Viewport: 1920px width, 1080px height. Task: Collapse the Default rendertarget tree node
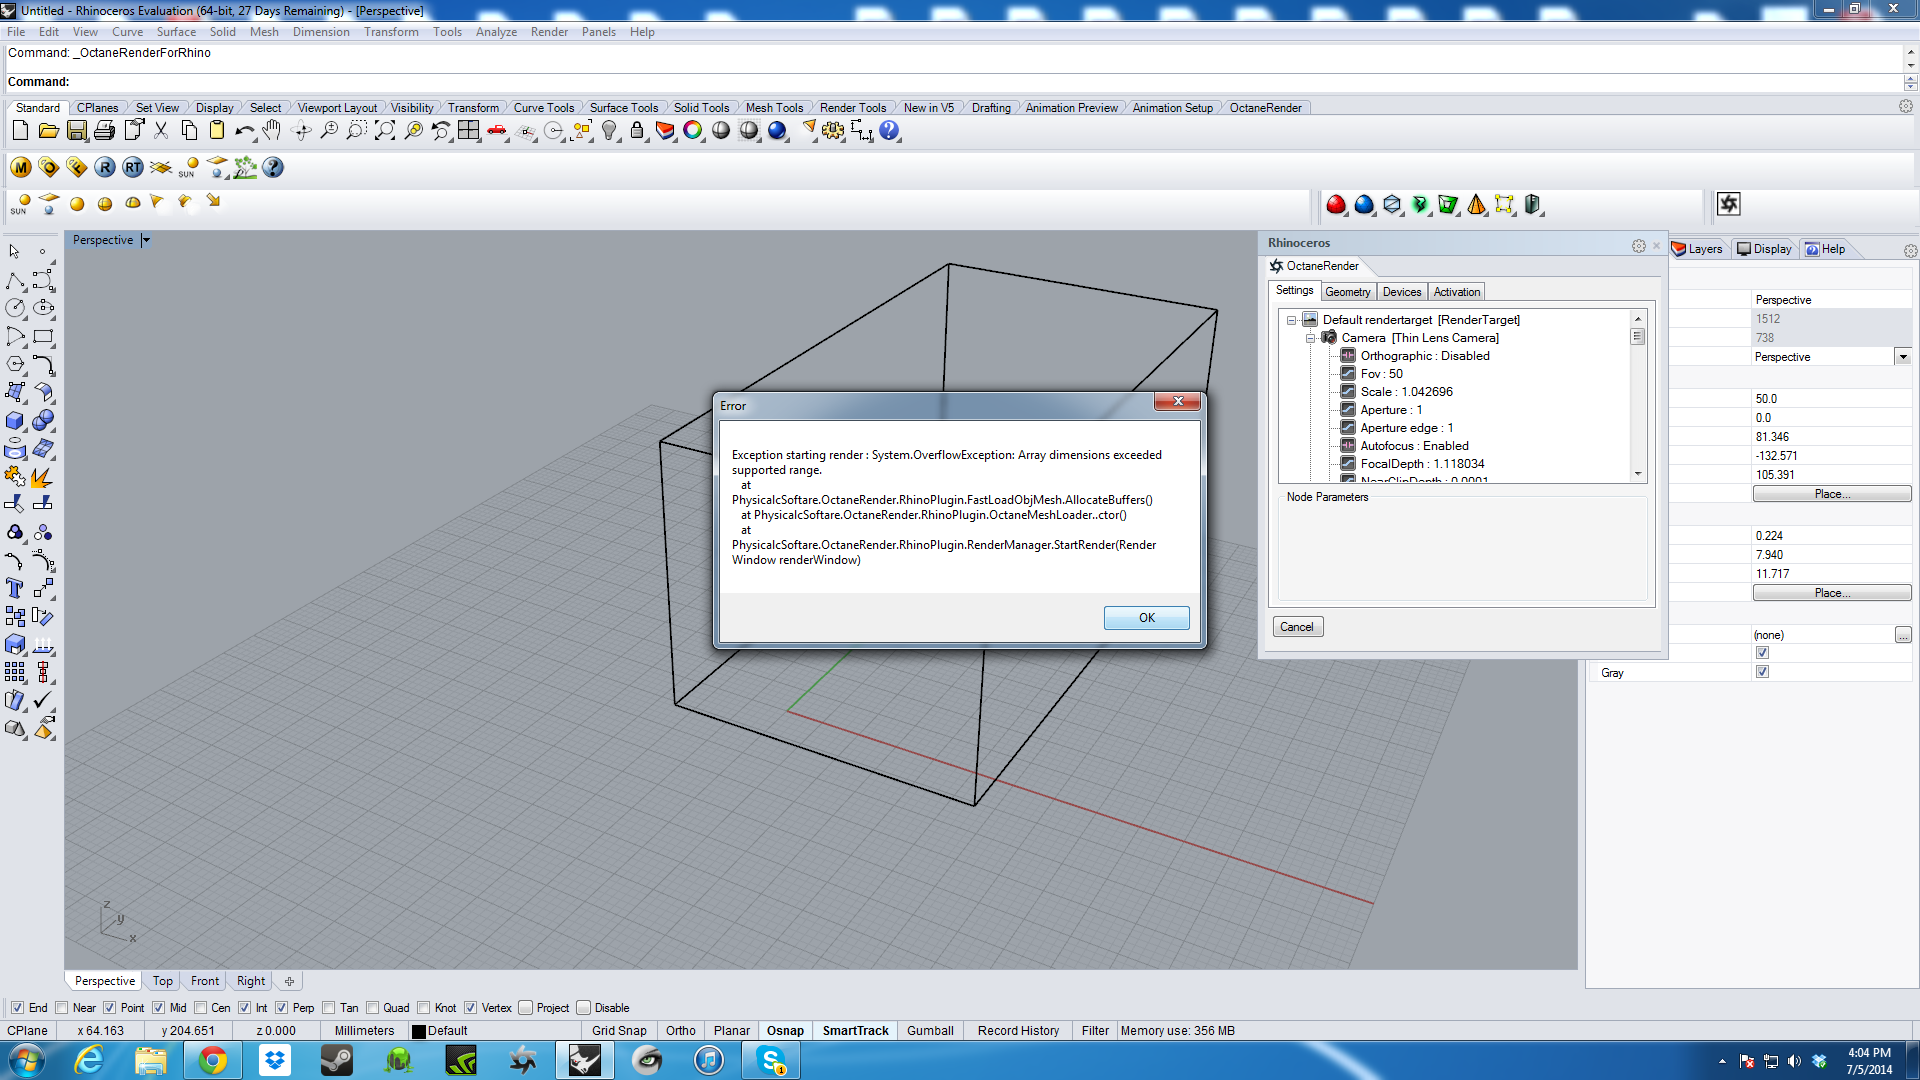(x=1291, y=320)
